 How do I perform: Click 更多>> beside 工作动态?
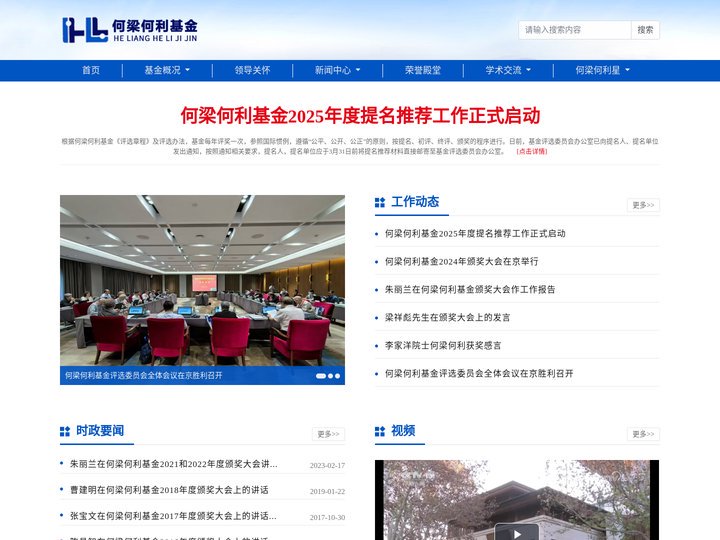(x=643, y=205)
